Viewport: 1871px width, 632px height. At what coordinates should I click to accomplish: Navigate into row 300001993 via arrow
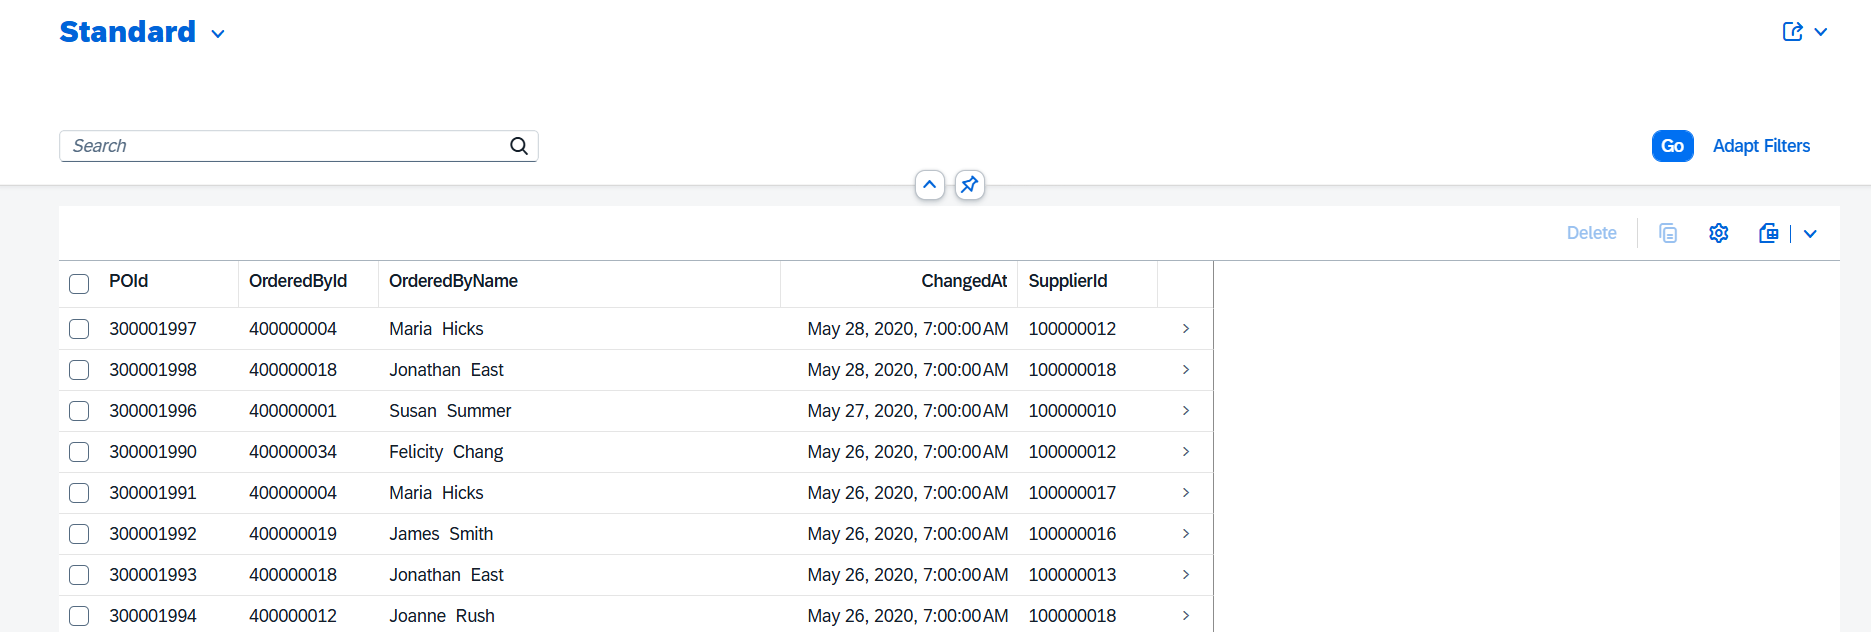(1186, 575)
